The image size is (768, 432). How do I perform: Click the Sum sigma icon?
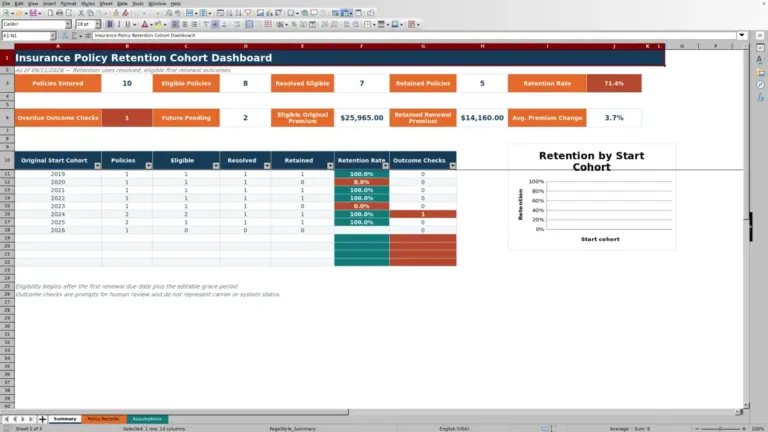click(74, 35)
